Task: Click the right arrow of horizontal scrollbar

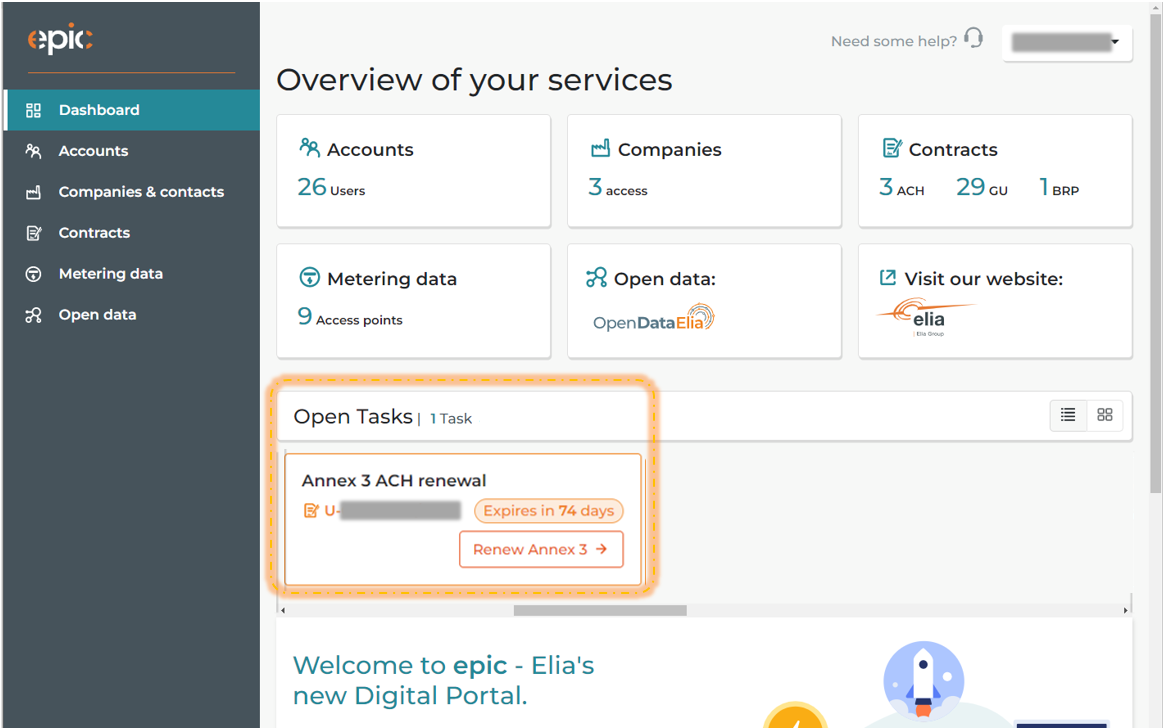Action: point(1125,610)
